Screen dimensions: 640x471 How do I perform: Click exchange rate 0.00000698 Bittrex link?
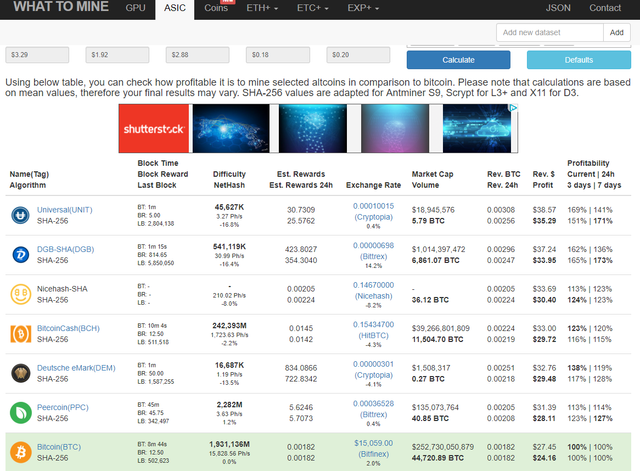click(x=373, y=251)
